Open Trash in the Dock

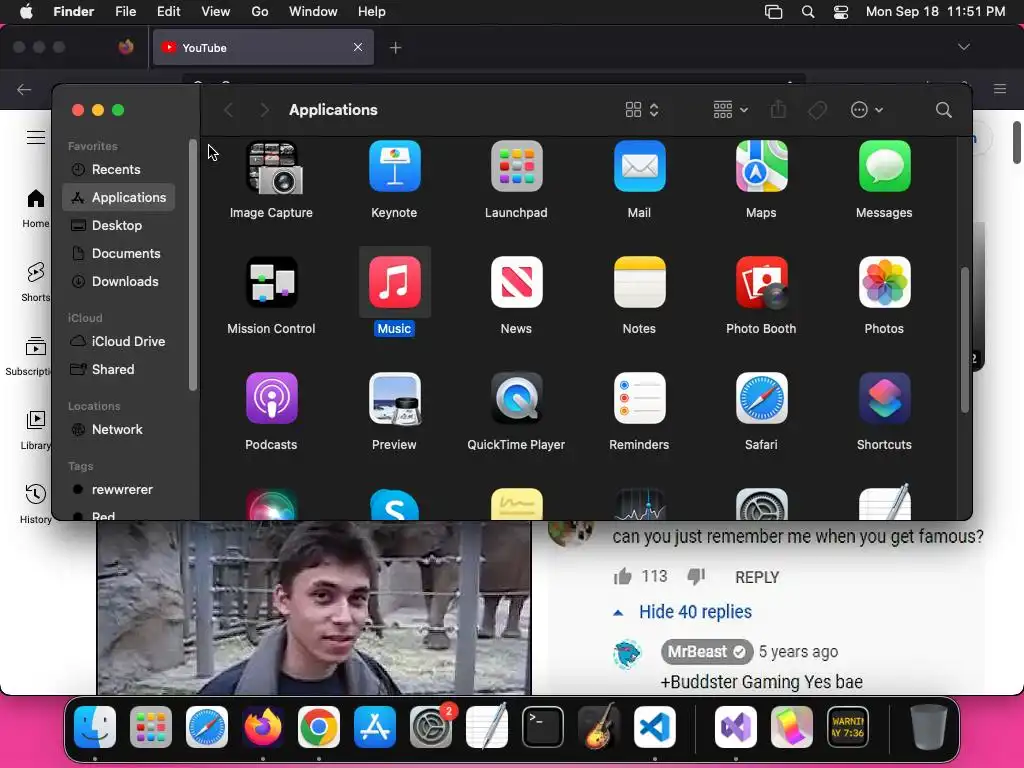pos(929,727)
